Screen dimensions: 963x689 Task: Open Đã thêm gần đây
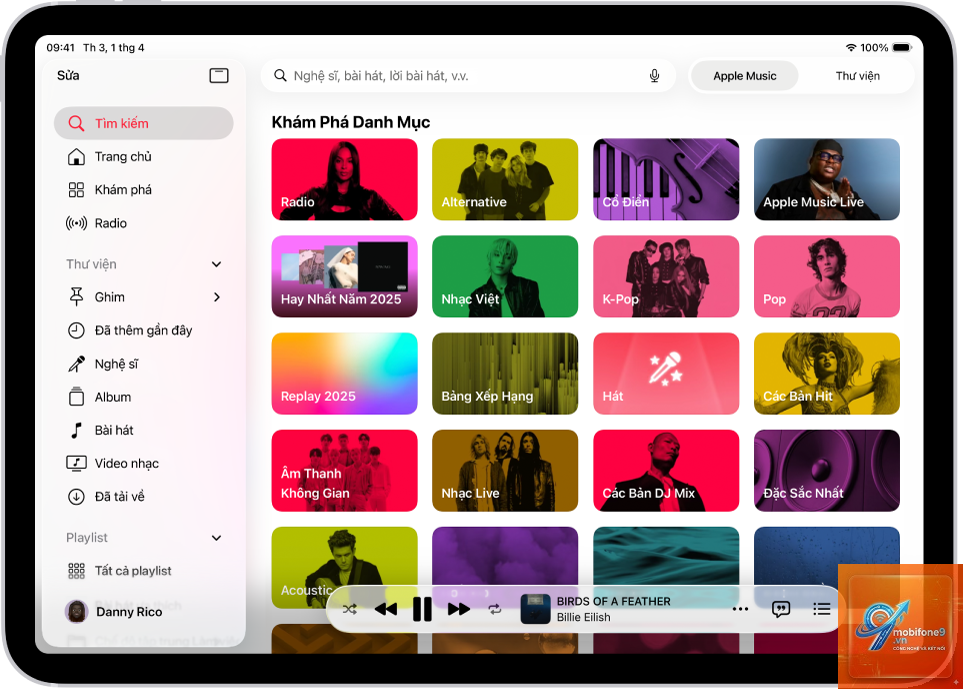coord(143,330)
